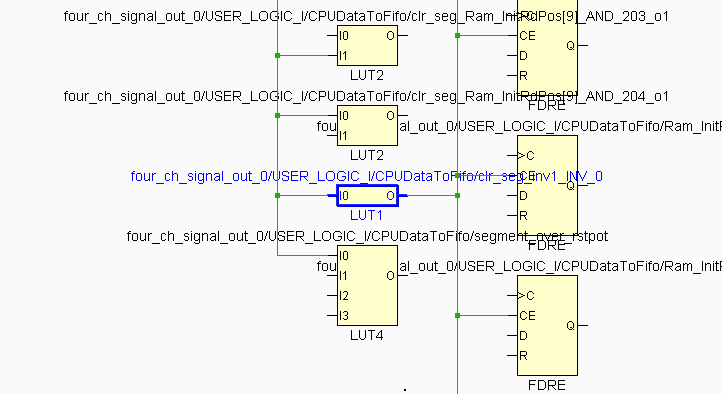Click the Q output of the bottom FDRE
Screen dimensions: 722x394
tap(571, 325)
